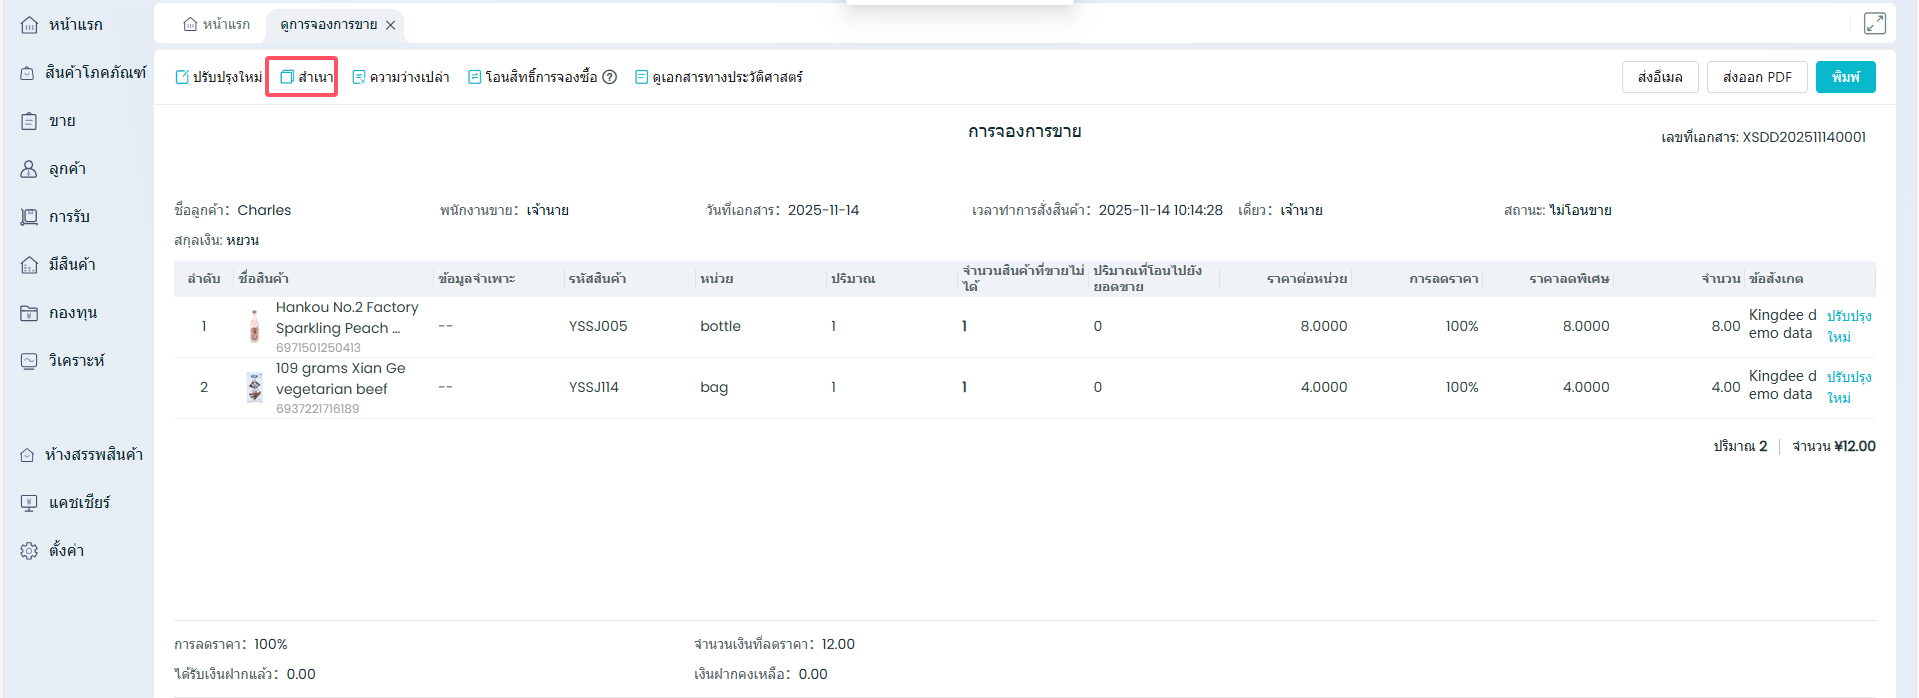1919x698 pixels.
Task: Open the กองทุน funds sidebar item
Action: (x=59, y=312)
